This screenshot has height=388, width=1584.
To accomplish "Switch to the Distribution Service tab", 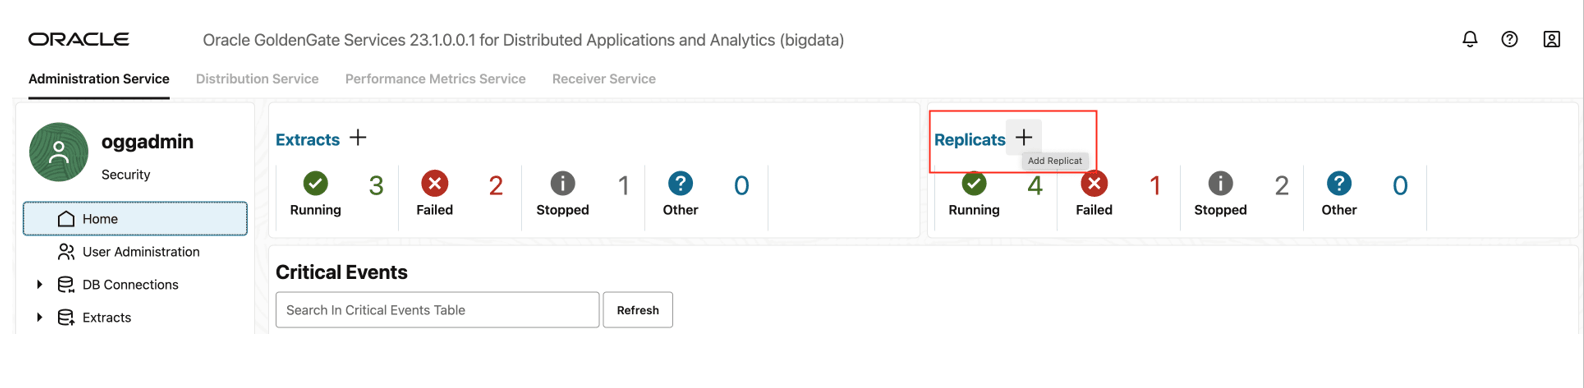I will (x=257, y=79).
